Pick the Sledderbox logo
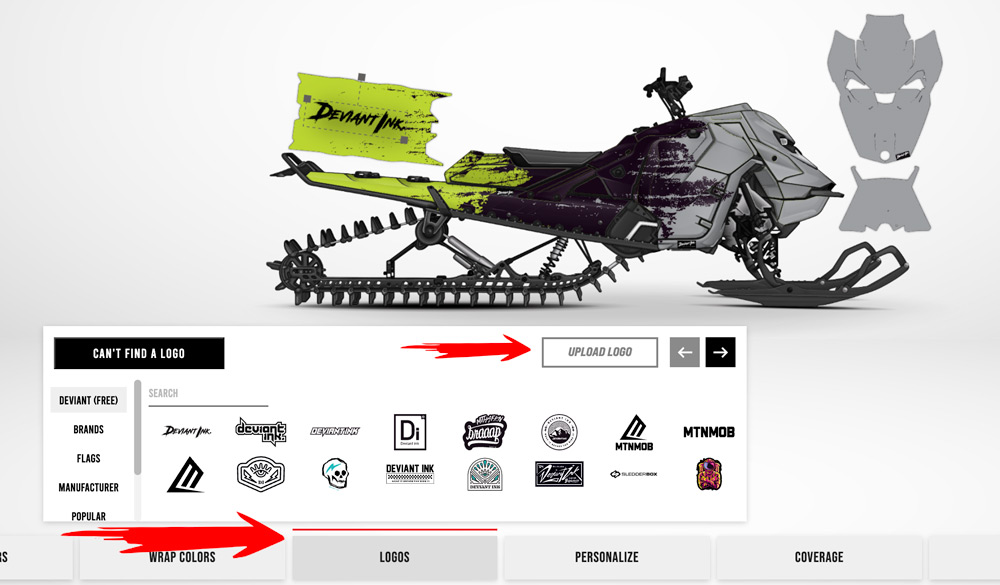The width and height of the screenshot is (1000, 585). coord(634,474)
